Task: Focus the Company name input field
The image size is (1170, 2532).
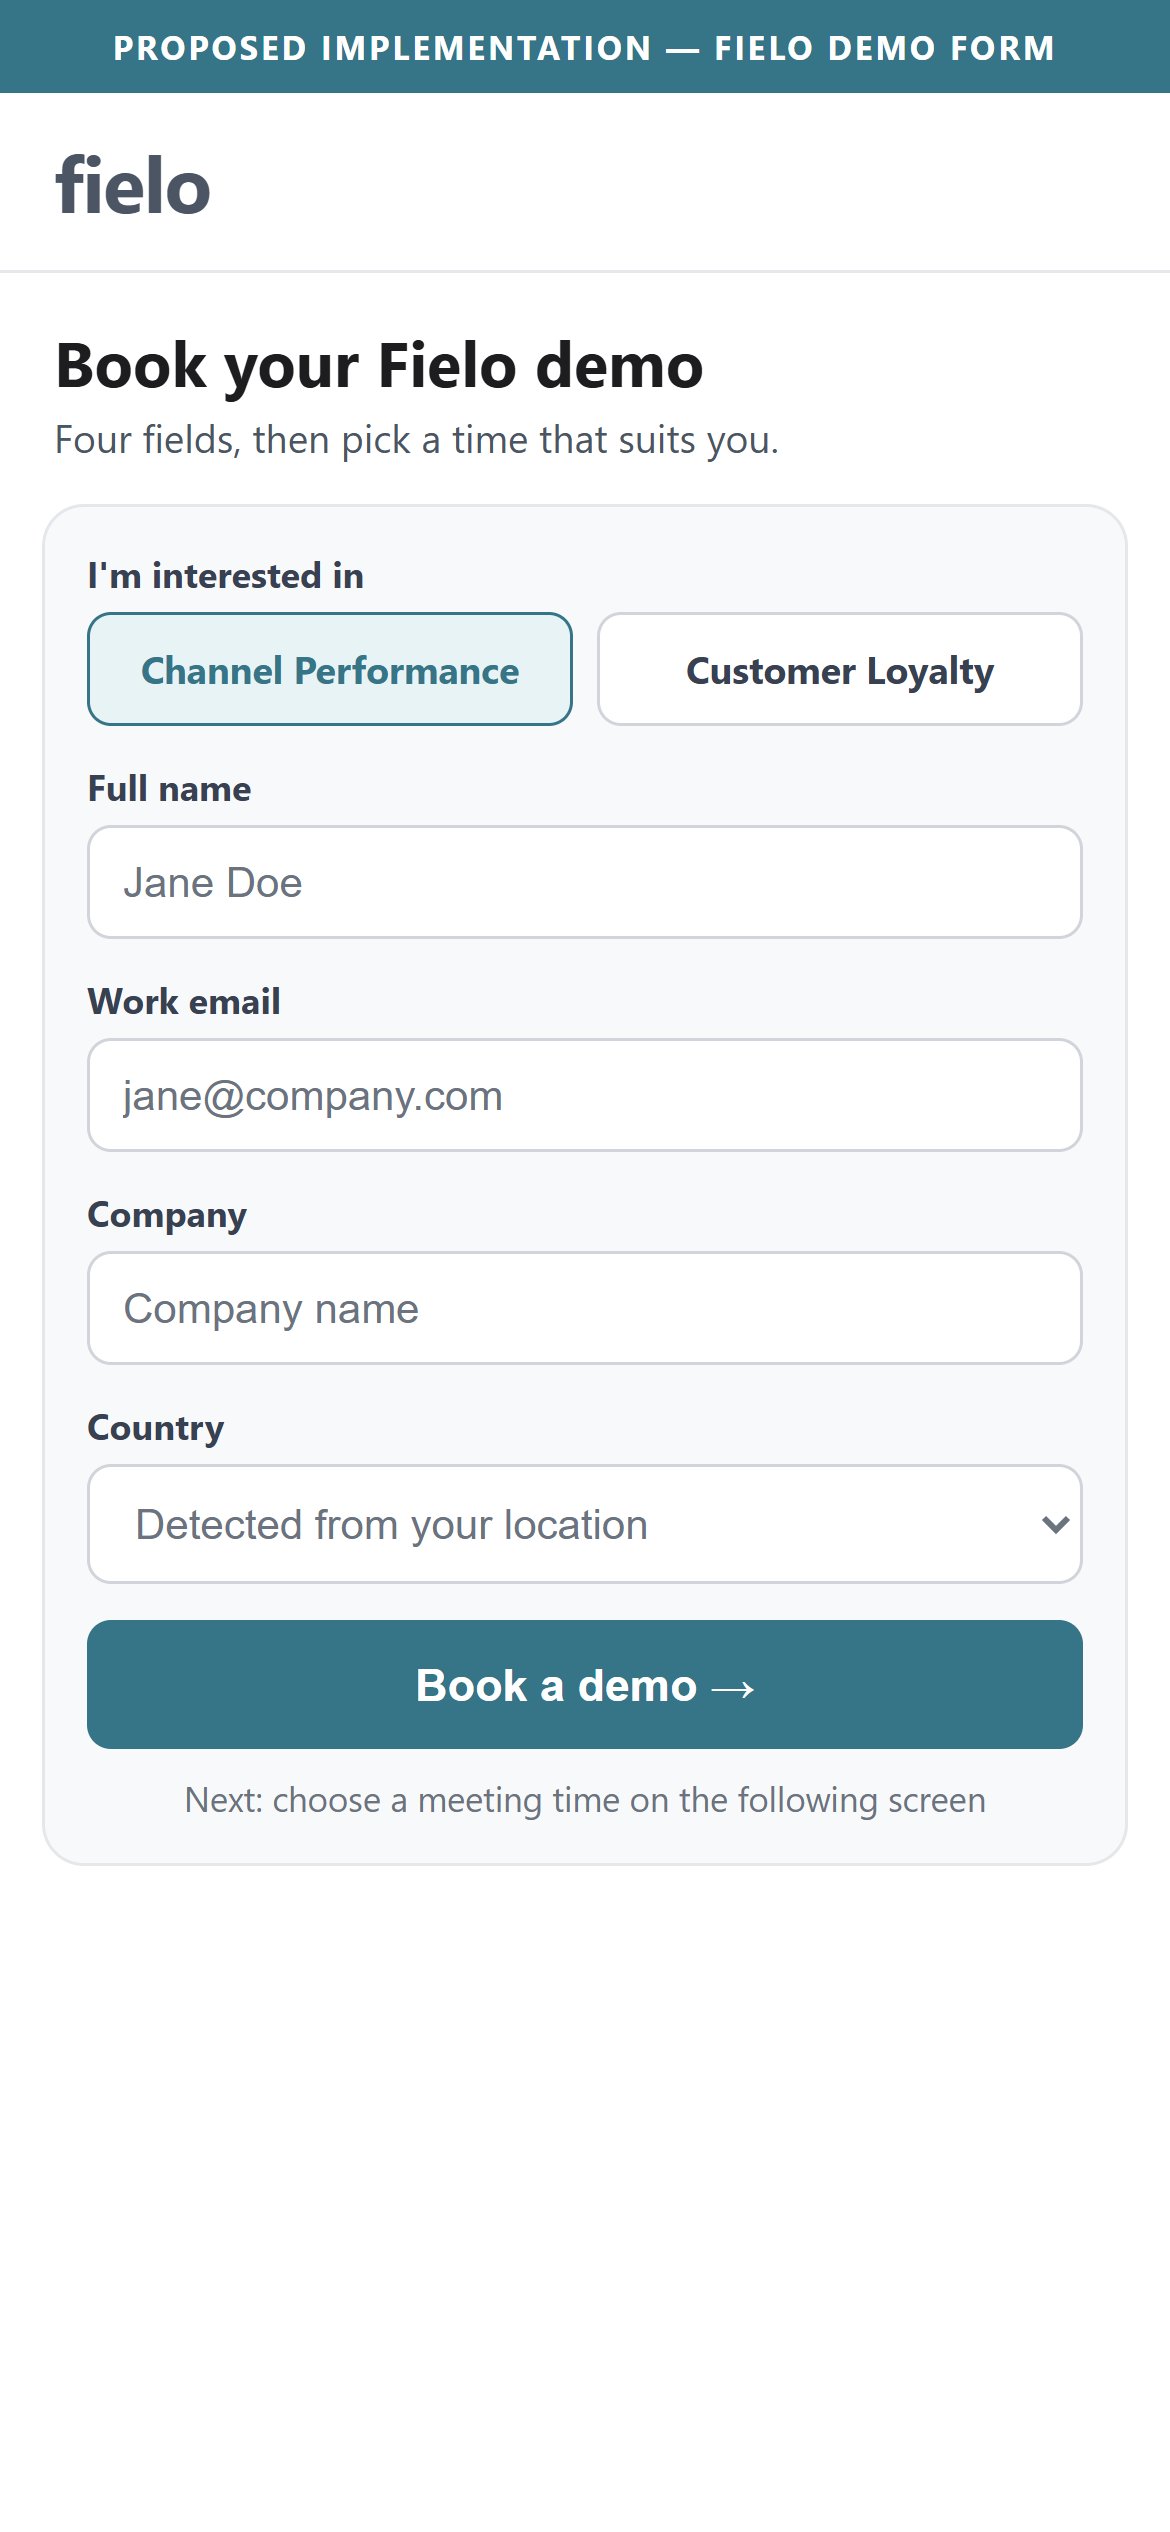Action: click(x=585, y=1308)
